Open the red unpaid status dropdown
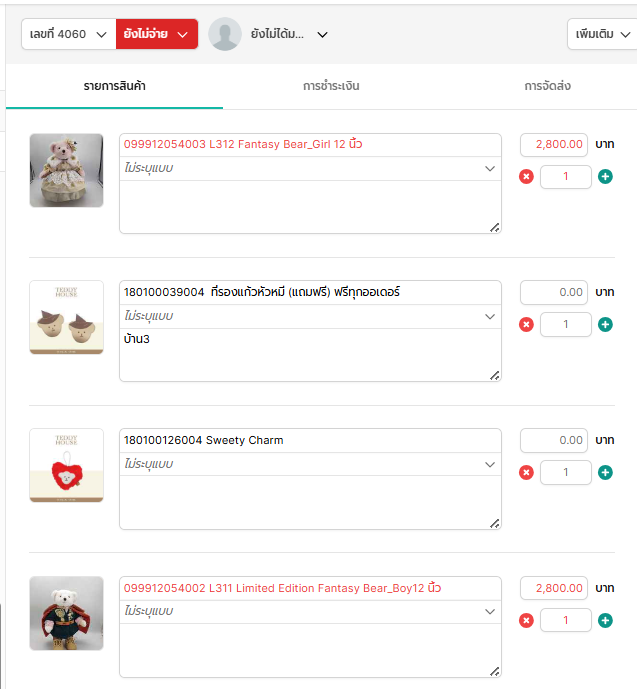 coord(157,34)
